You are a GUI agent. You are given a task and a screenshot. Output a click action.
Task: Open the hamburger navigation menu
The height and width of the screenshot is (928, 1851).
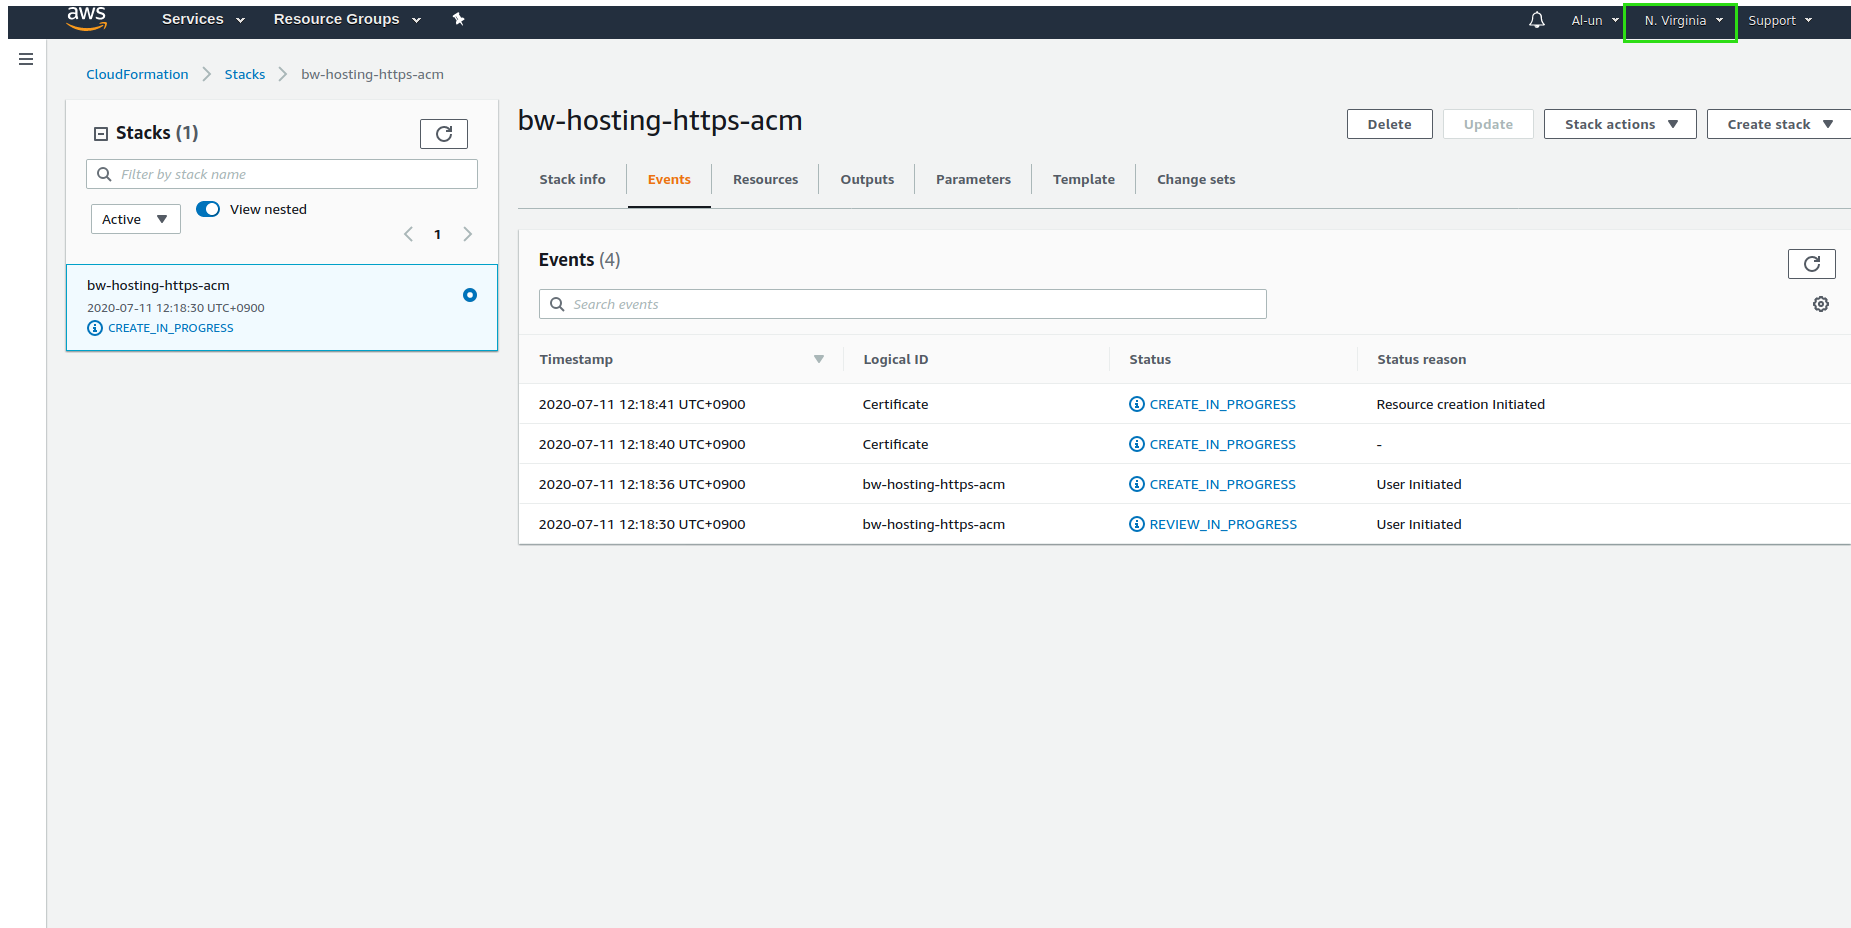(x=26, y=59)
